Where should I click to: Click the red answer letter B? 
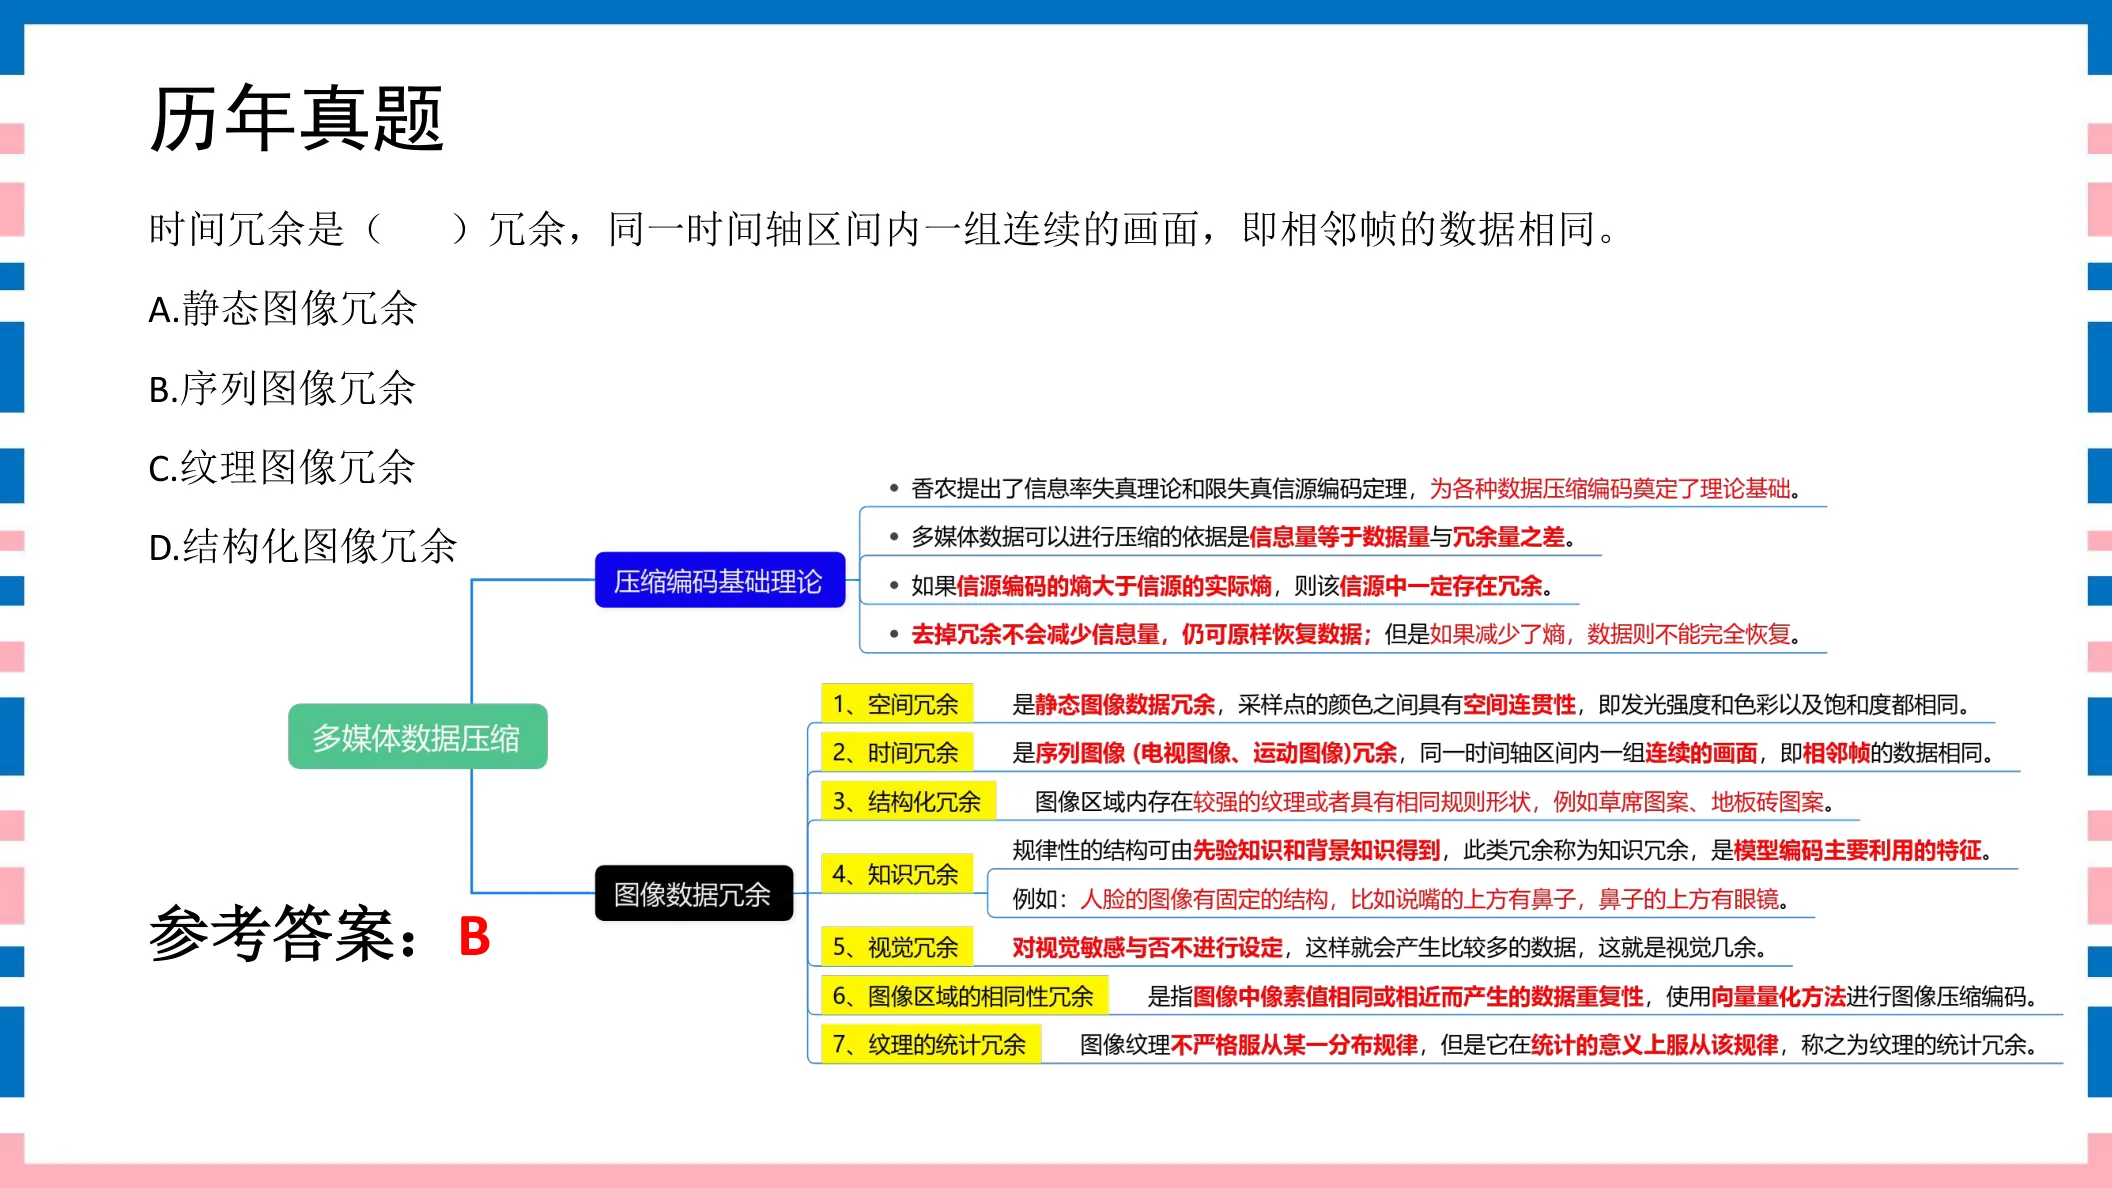pos(474,937)
